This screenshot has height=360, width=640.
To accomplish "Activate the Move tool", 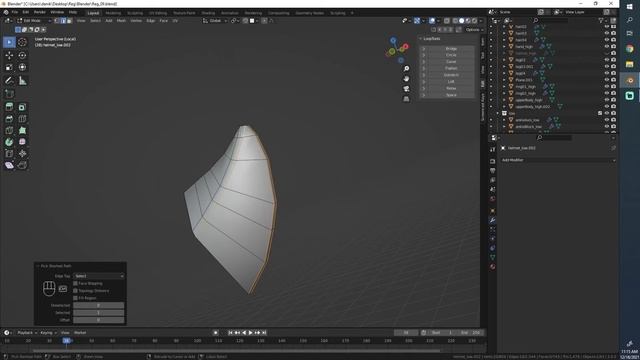I will 9,56.
